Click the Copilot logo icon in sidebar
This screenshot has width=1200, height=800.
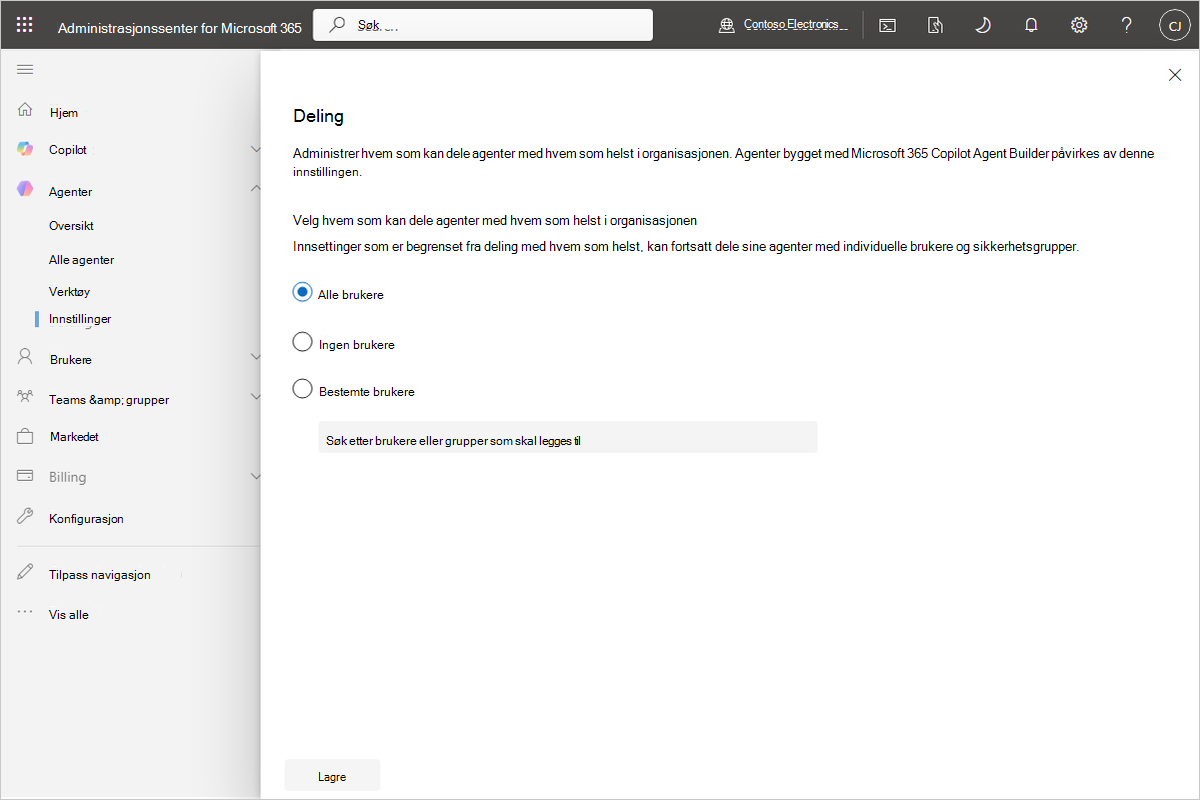click(25, 149)
